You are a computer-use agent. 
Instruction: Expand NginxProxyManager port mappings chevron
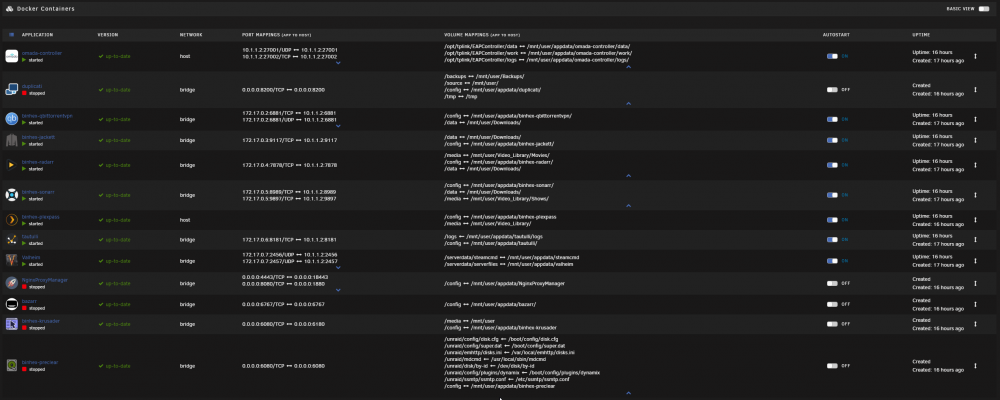tap(338, 290)
